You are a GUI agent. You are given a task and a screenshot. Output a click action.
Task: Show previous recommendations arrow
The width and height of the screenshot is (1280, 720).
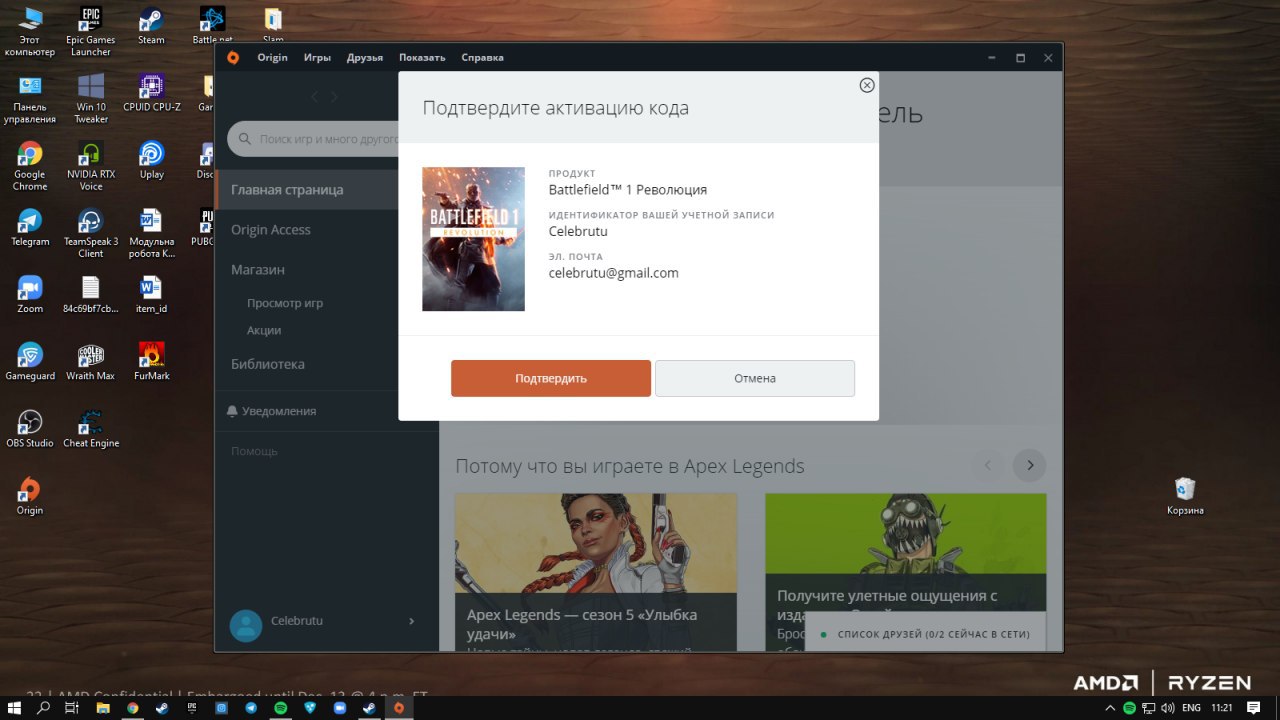988,465
